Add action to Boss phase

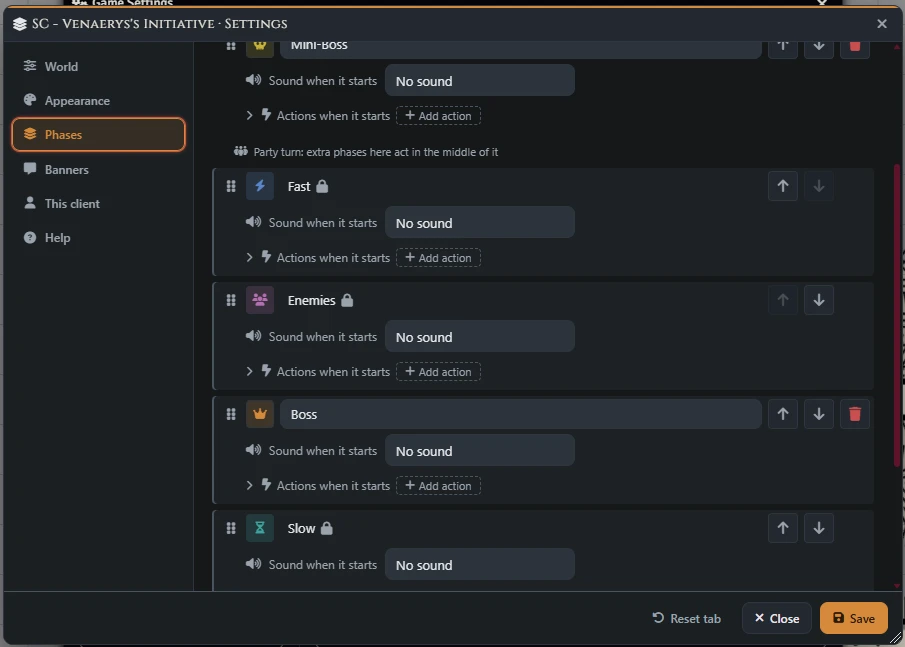point(438,485)
